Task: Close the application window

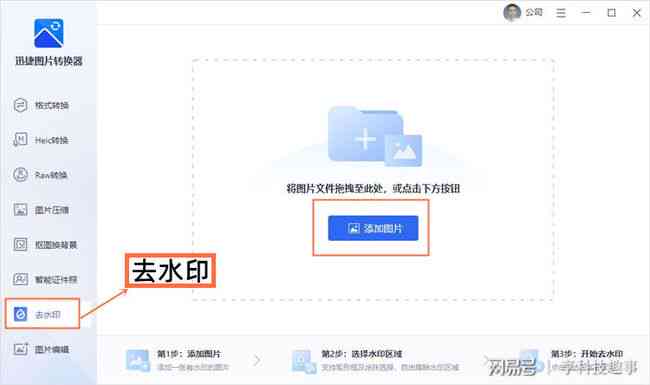Action: pyautogui.click(x=637, y=13)
